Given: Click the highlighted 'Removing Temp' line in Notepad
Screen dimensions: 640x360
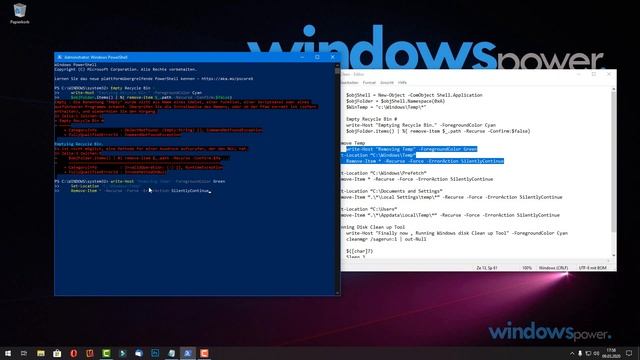Looking at the screenshot, I should click(411, 149).
